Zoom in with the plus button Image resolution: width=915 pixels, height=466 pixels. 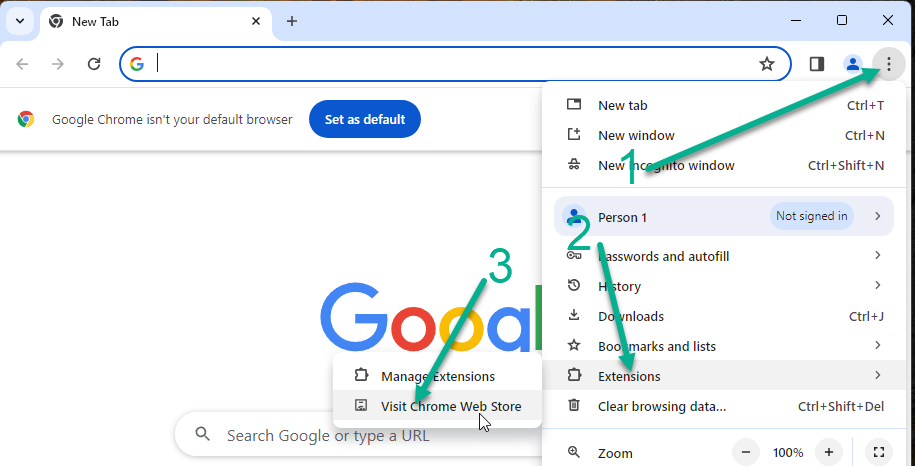[828, 452]
